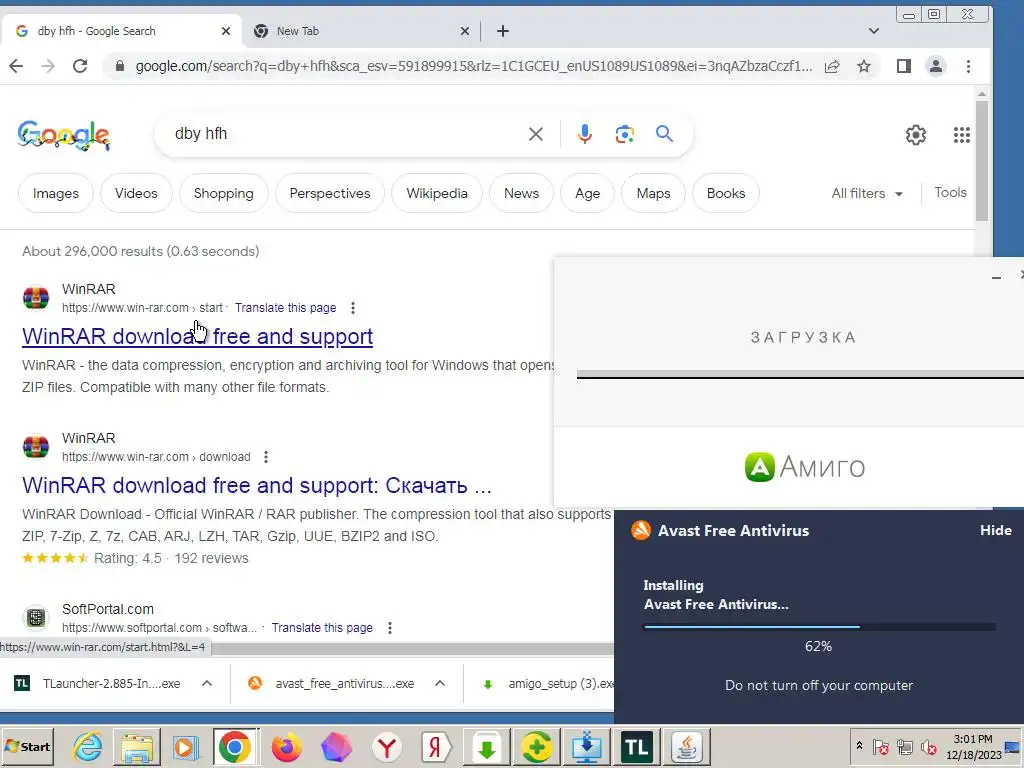Open WinRAR Скачать result link

(257, 485)
